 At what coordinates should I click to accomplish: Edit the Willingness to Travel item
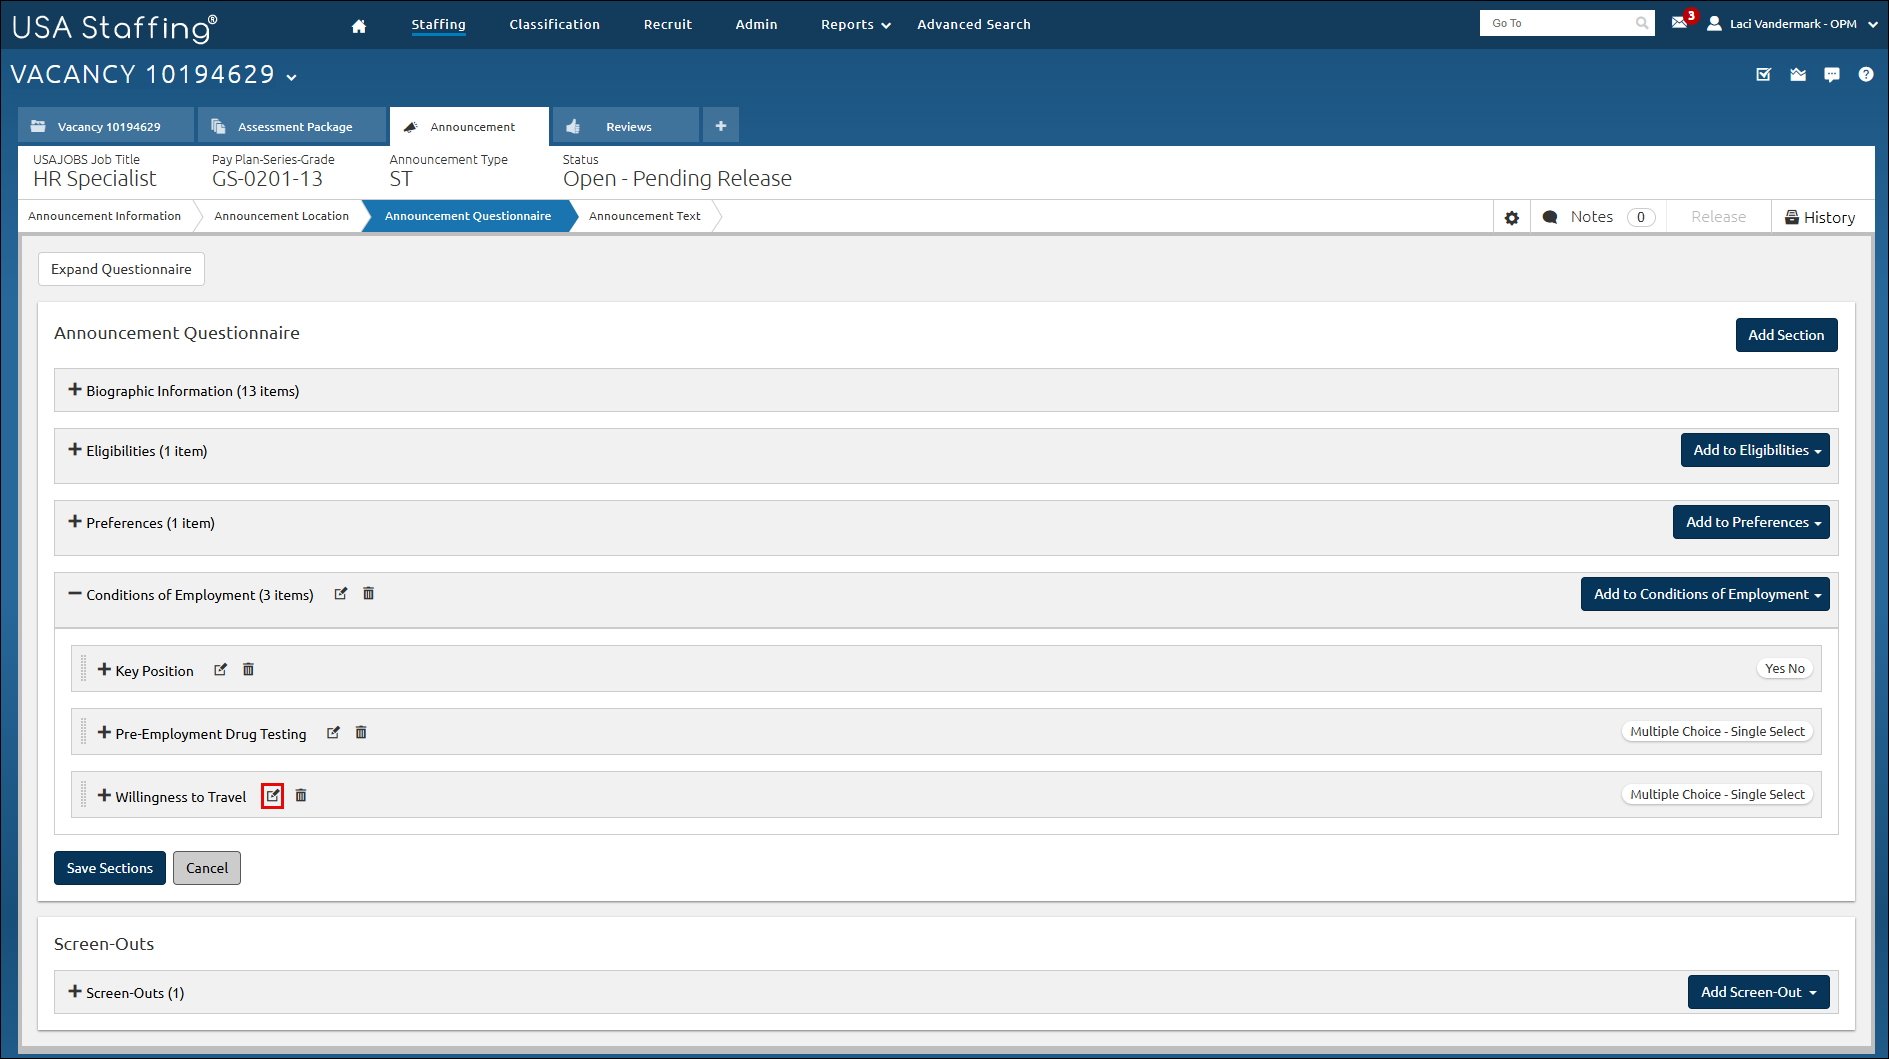point(273,796)
